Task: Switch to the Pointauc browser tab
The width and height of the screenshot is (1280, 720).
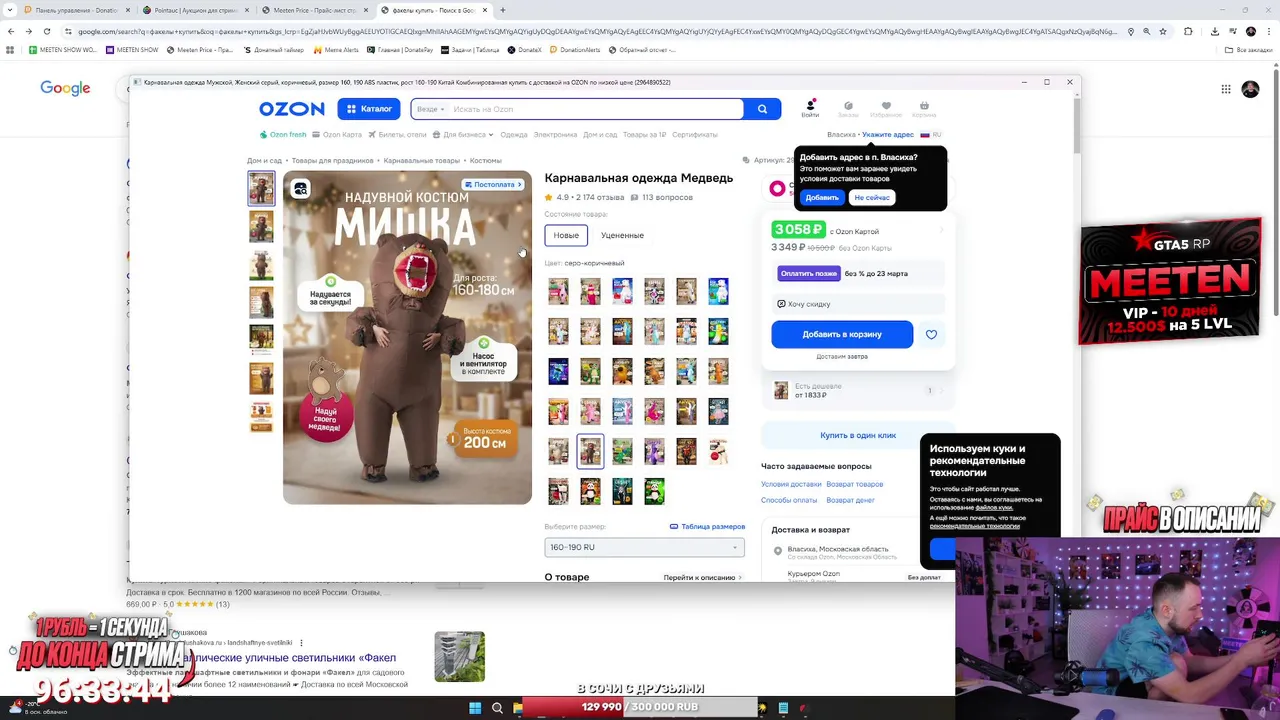Action: pyautogui.click(x=195, y=10)
